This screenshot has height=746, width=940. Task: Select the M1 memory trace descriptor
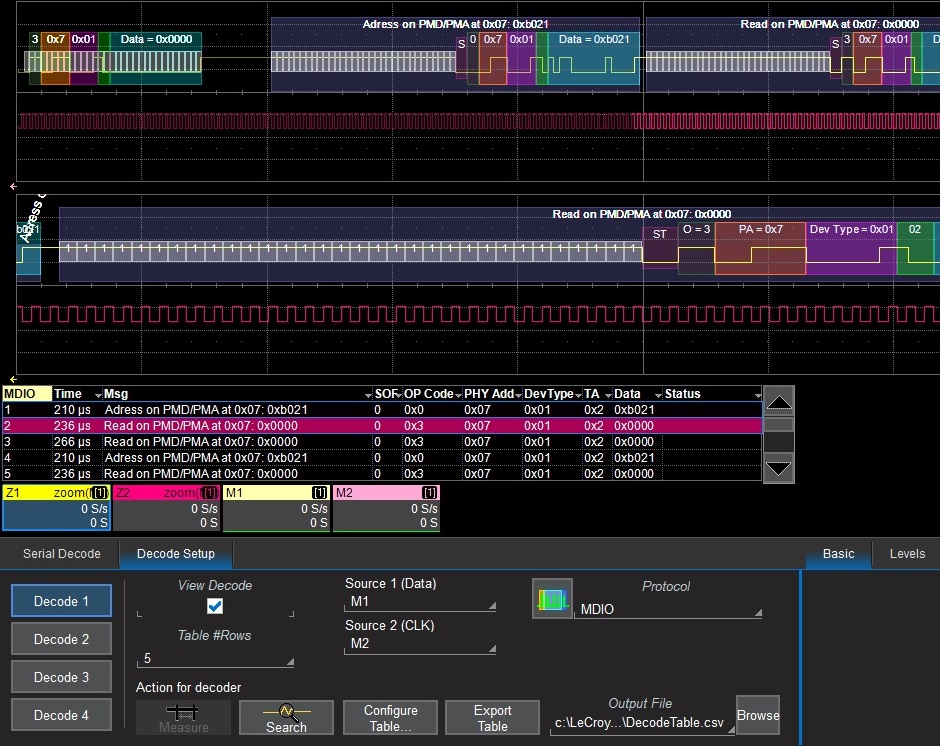276,508
